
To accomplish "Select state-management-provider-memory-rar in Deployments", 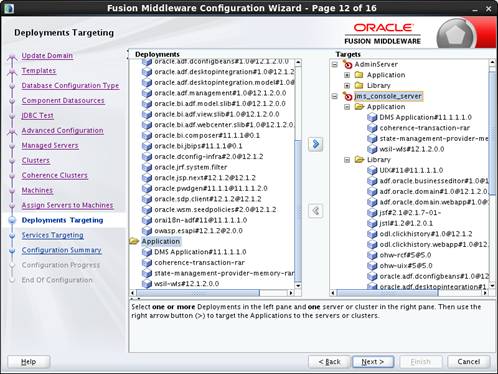I will pos(224,273).
